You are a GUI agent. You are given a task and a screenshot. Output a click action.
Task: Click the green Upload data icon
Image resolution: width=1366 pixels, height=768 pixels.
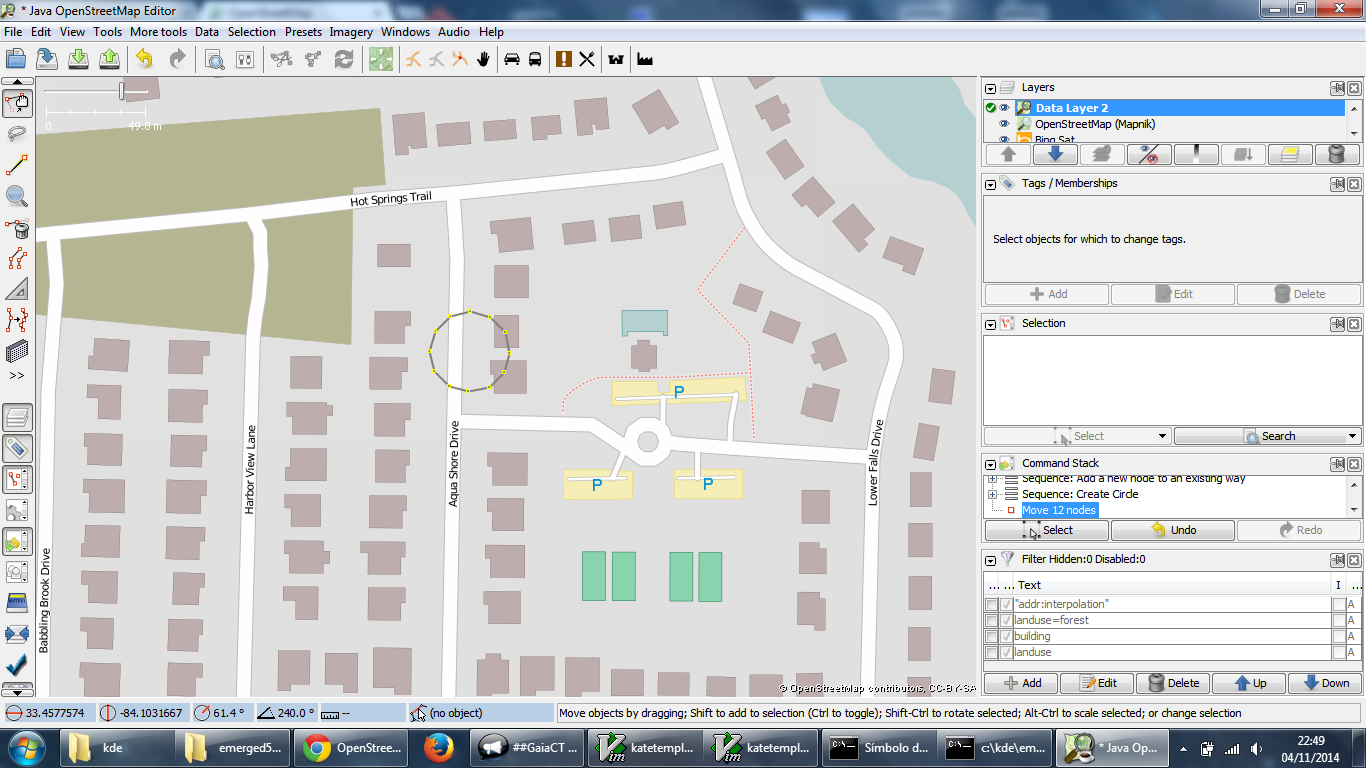click(x=110, y=59)
